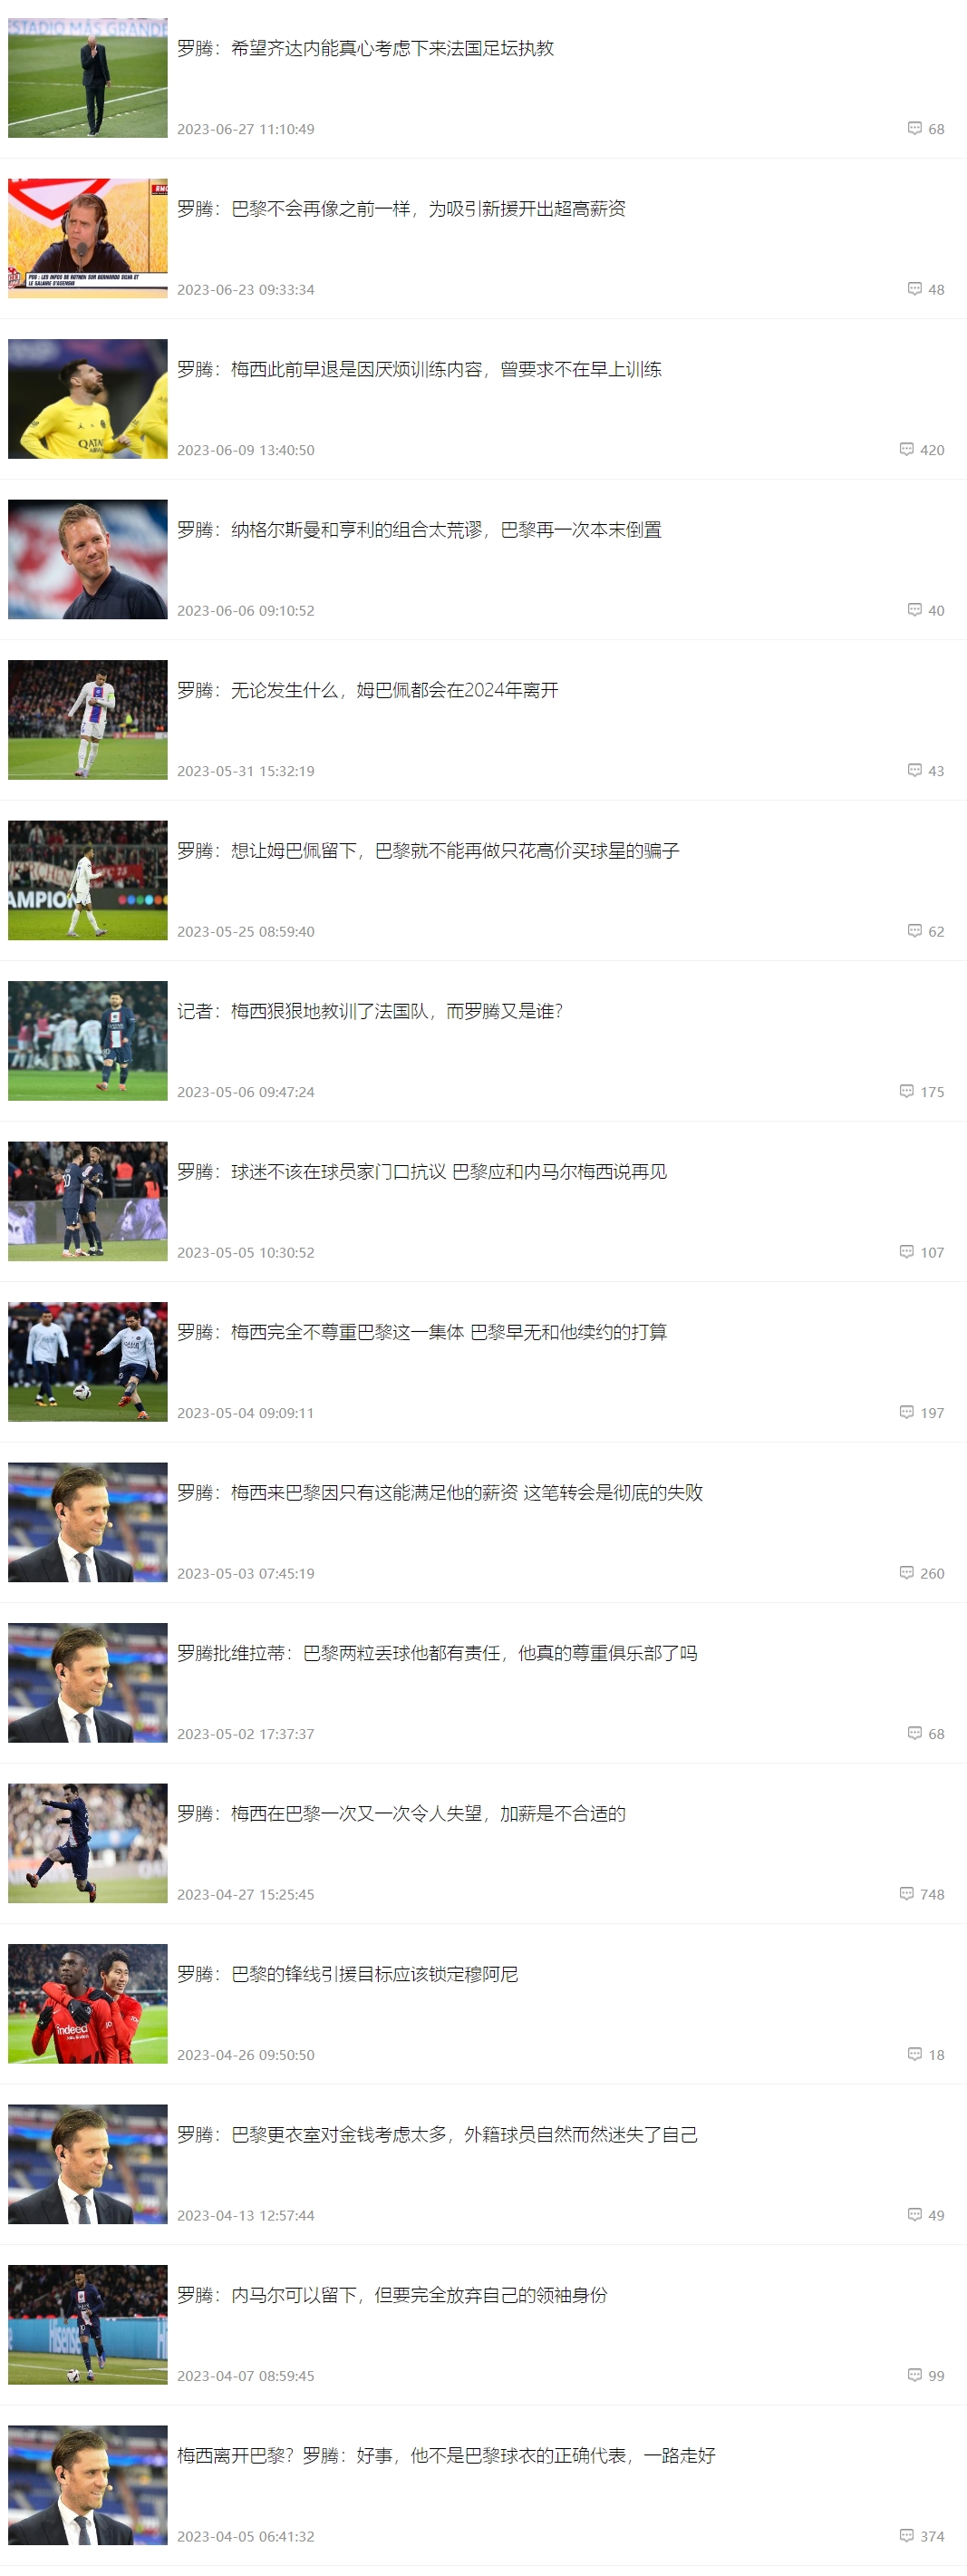
Task: Click the comment icon showing 420 comments
Action: pos(906,449)
